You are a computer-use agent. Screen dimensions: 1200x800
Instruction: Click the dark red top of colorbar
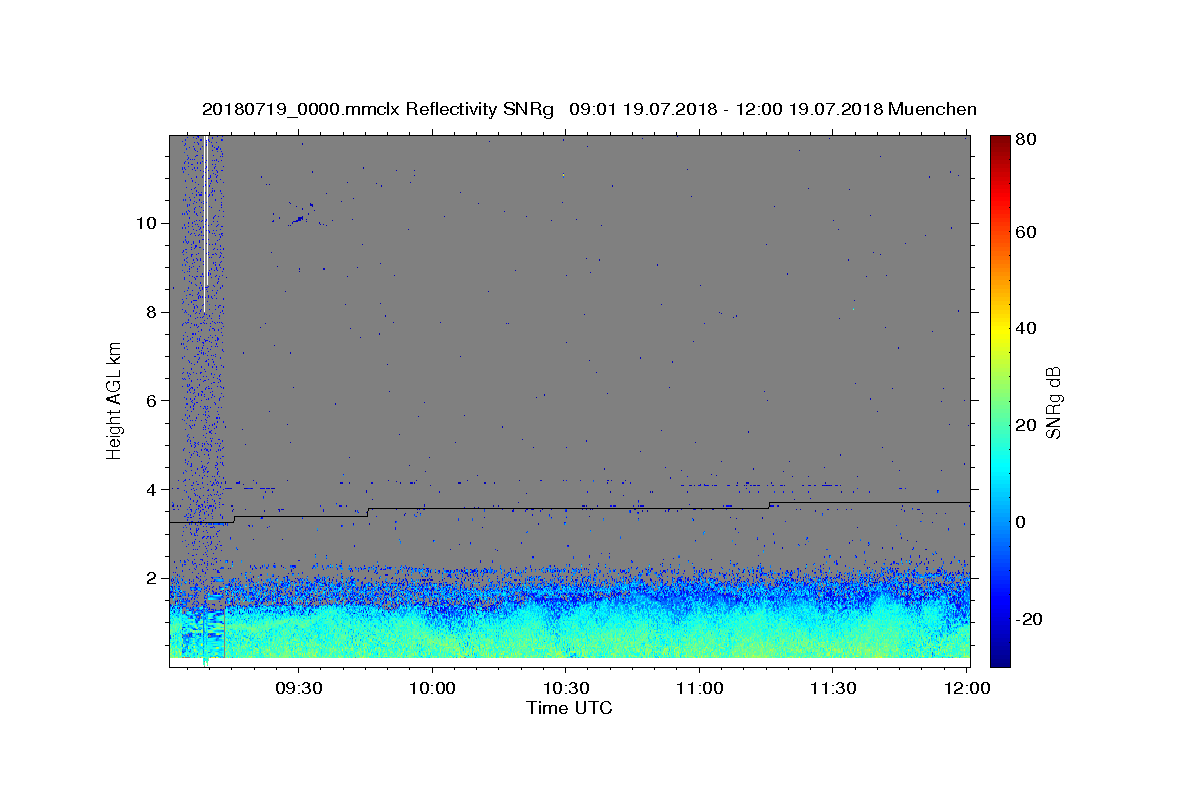(1000, 141)
